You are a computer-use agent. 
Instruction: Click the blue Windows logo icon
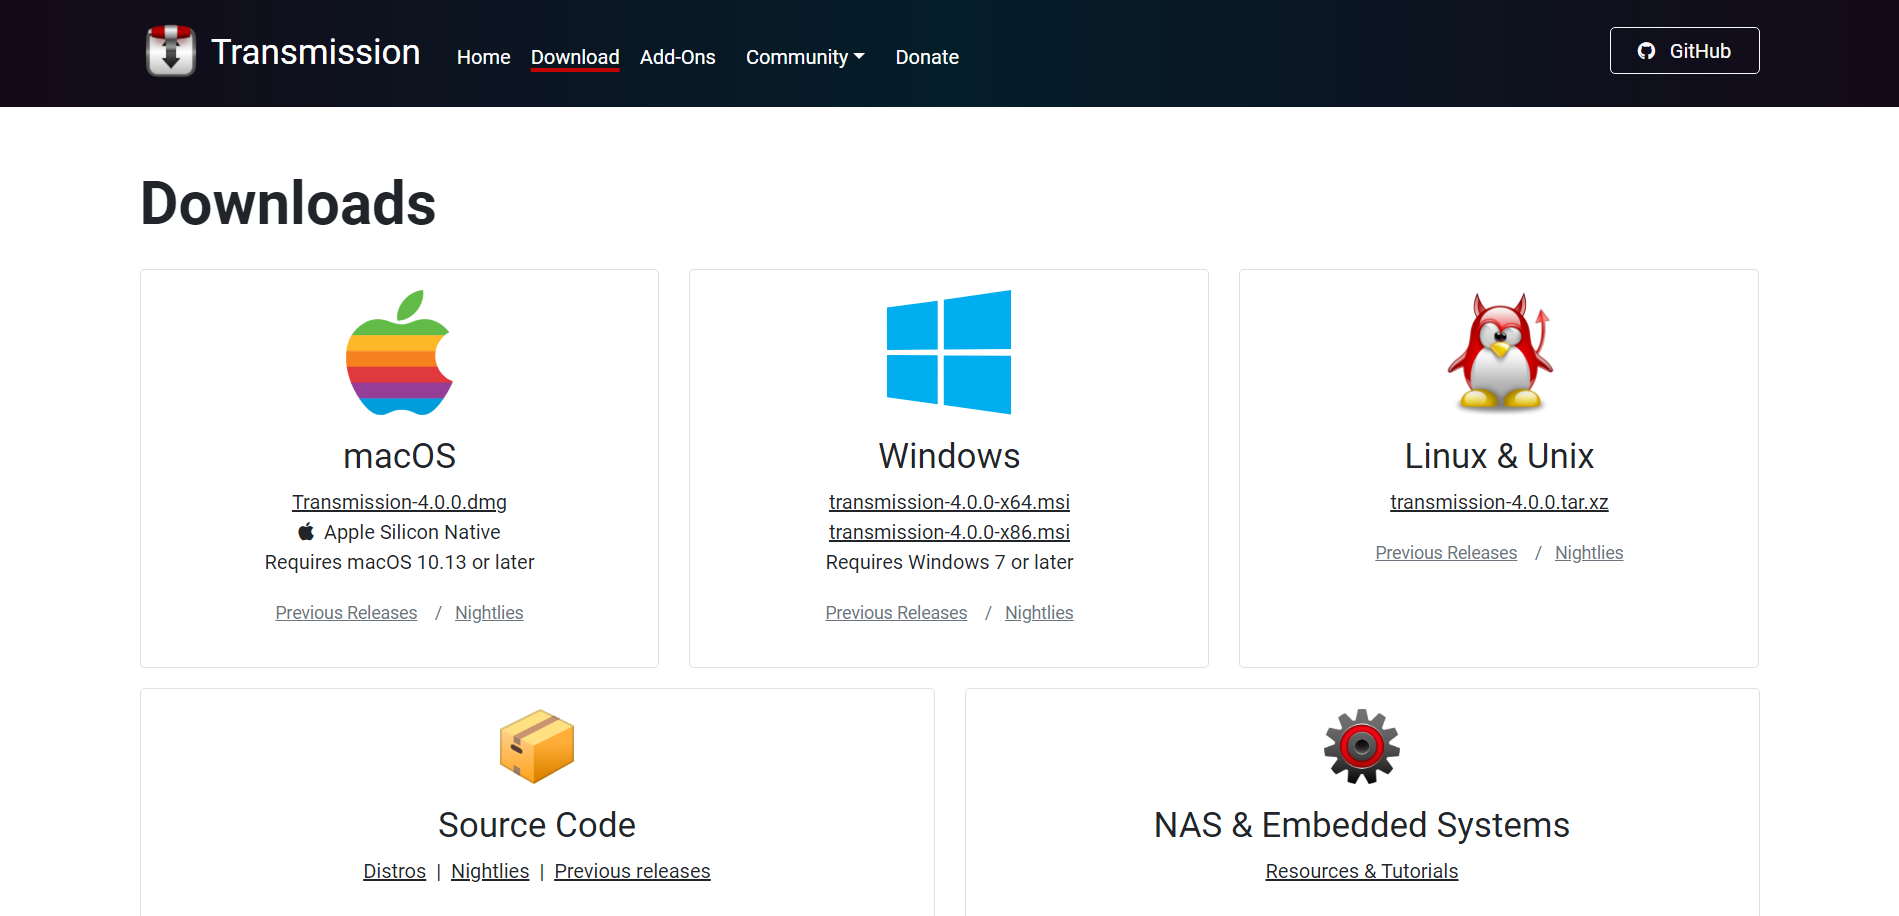point(948,352)
